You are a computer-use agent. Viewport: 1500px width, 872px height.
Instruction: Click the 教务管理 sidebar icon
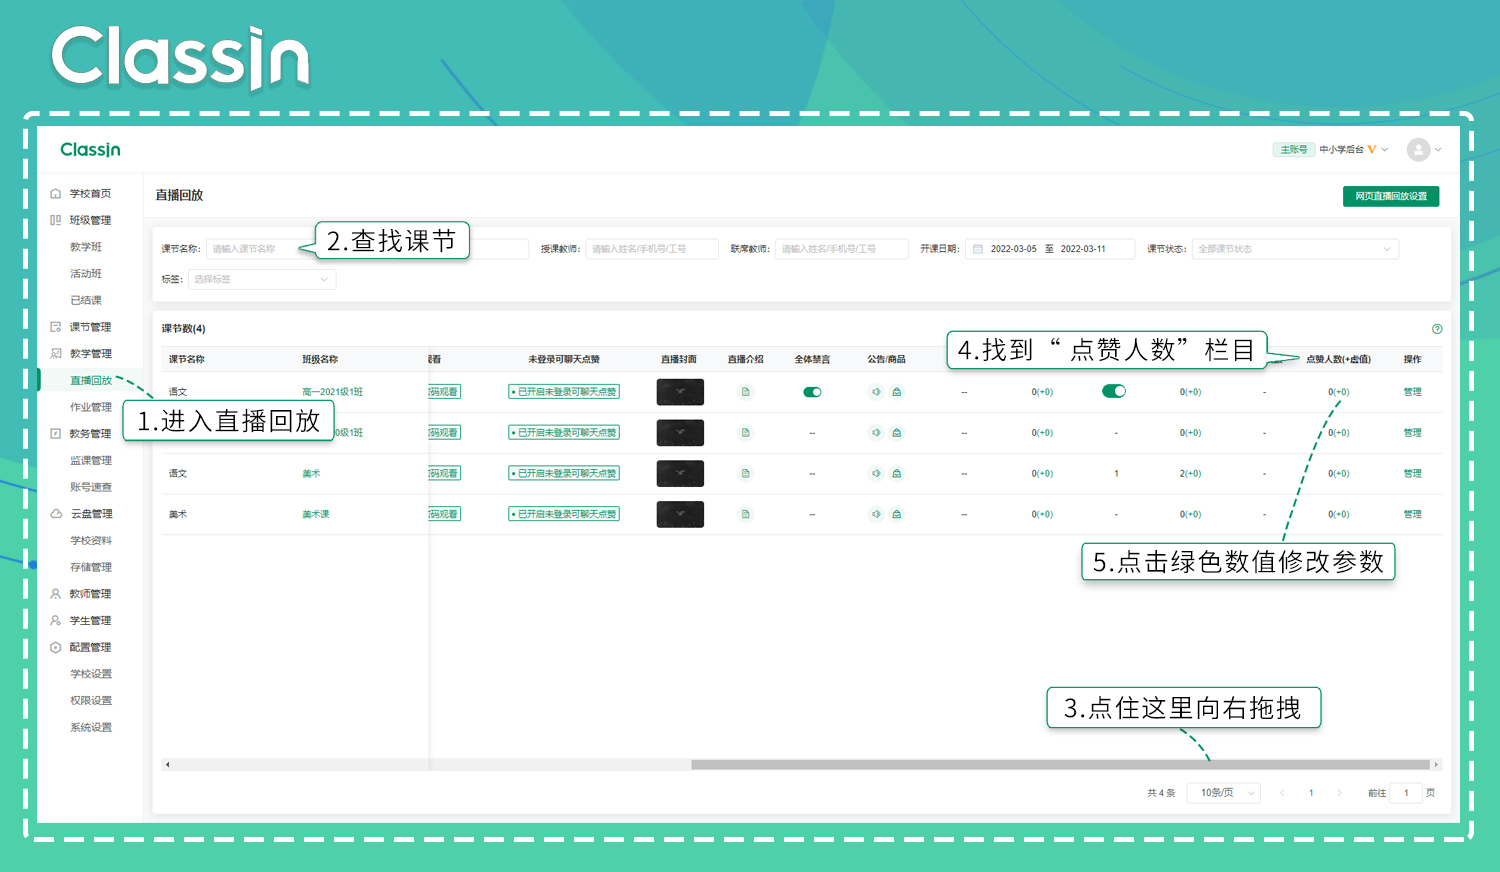[56, 434]
